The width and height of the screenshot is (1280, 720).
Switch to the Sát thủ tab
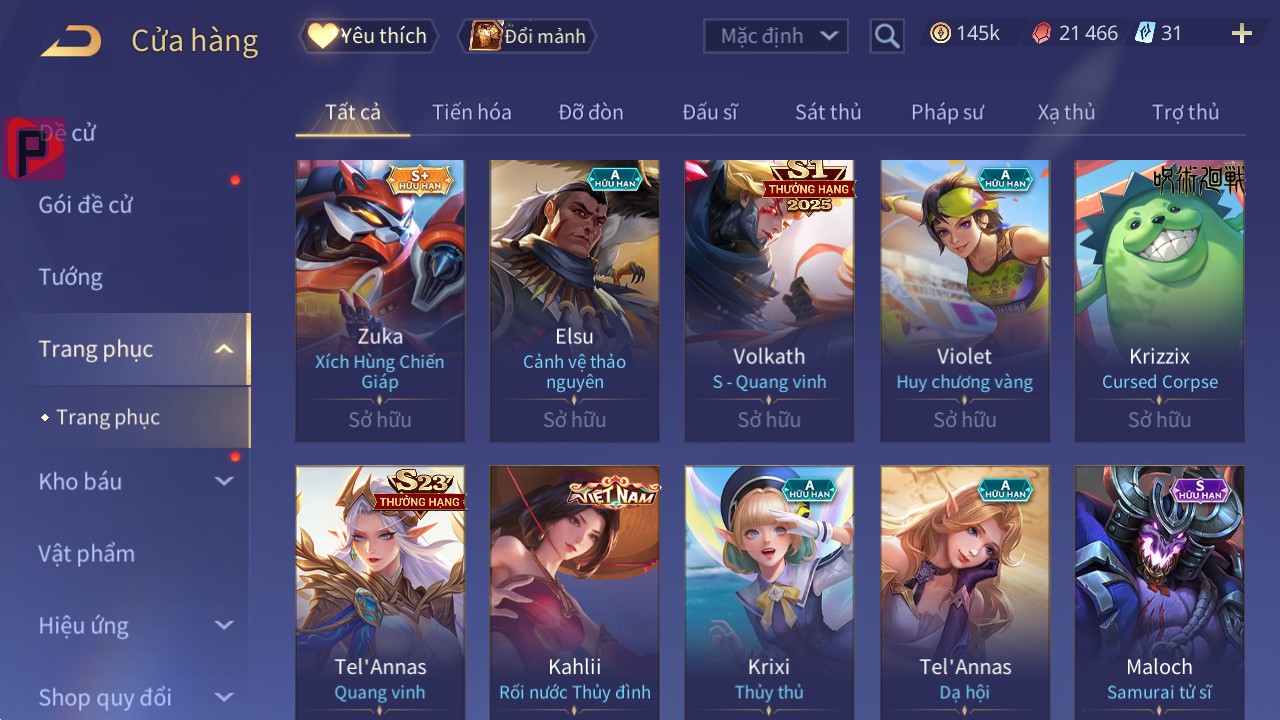point(828,112)
